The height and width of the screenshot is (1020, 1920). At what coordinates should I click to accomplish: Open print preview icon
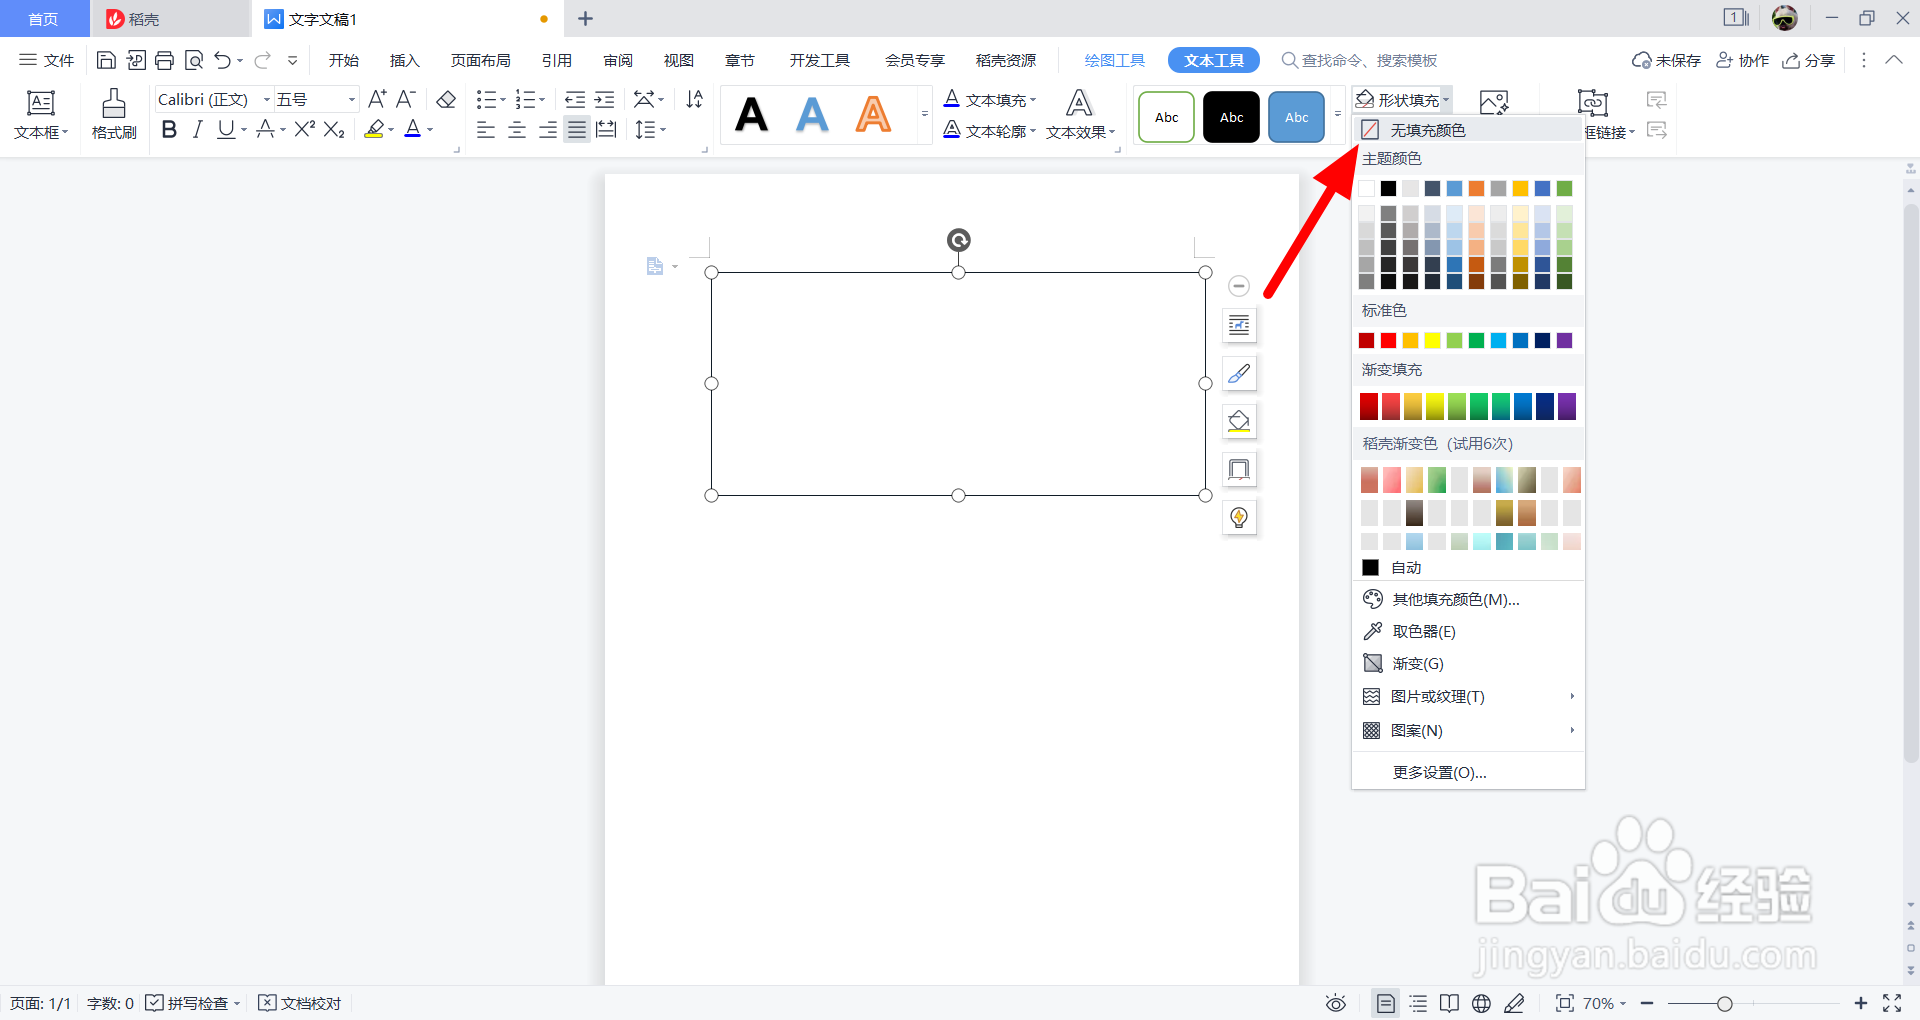pos(194,60)
